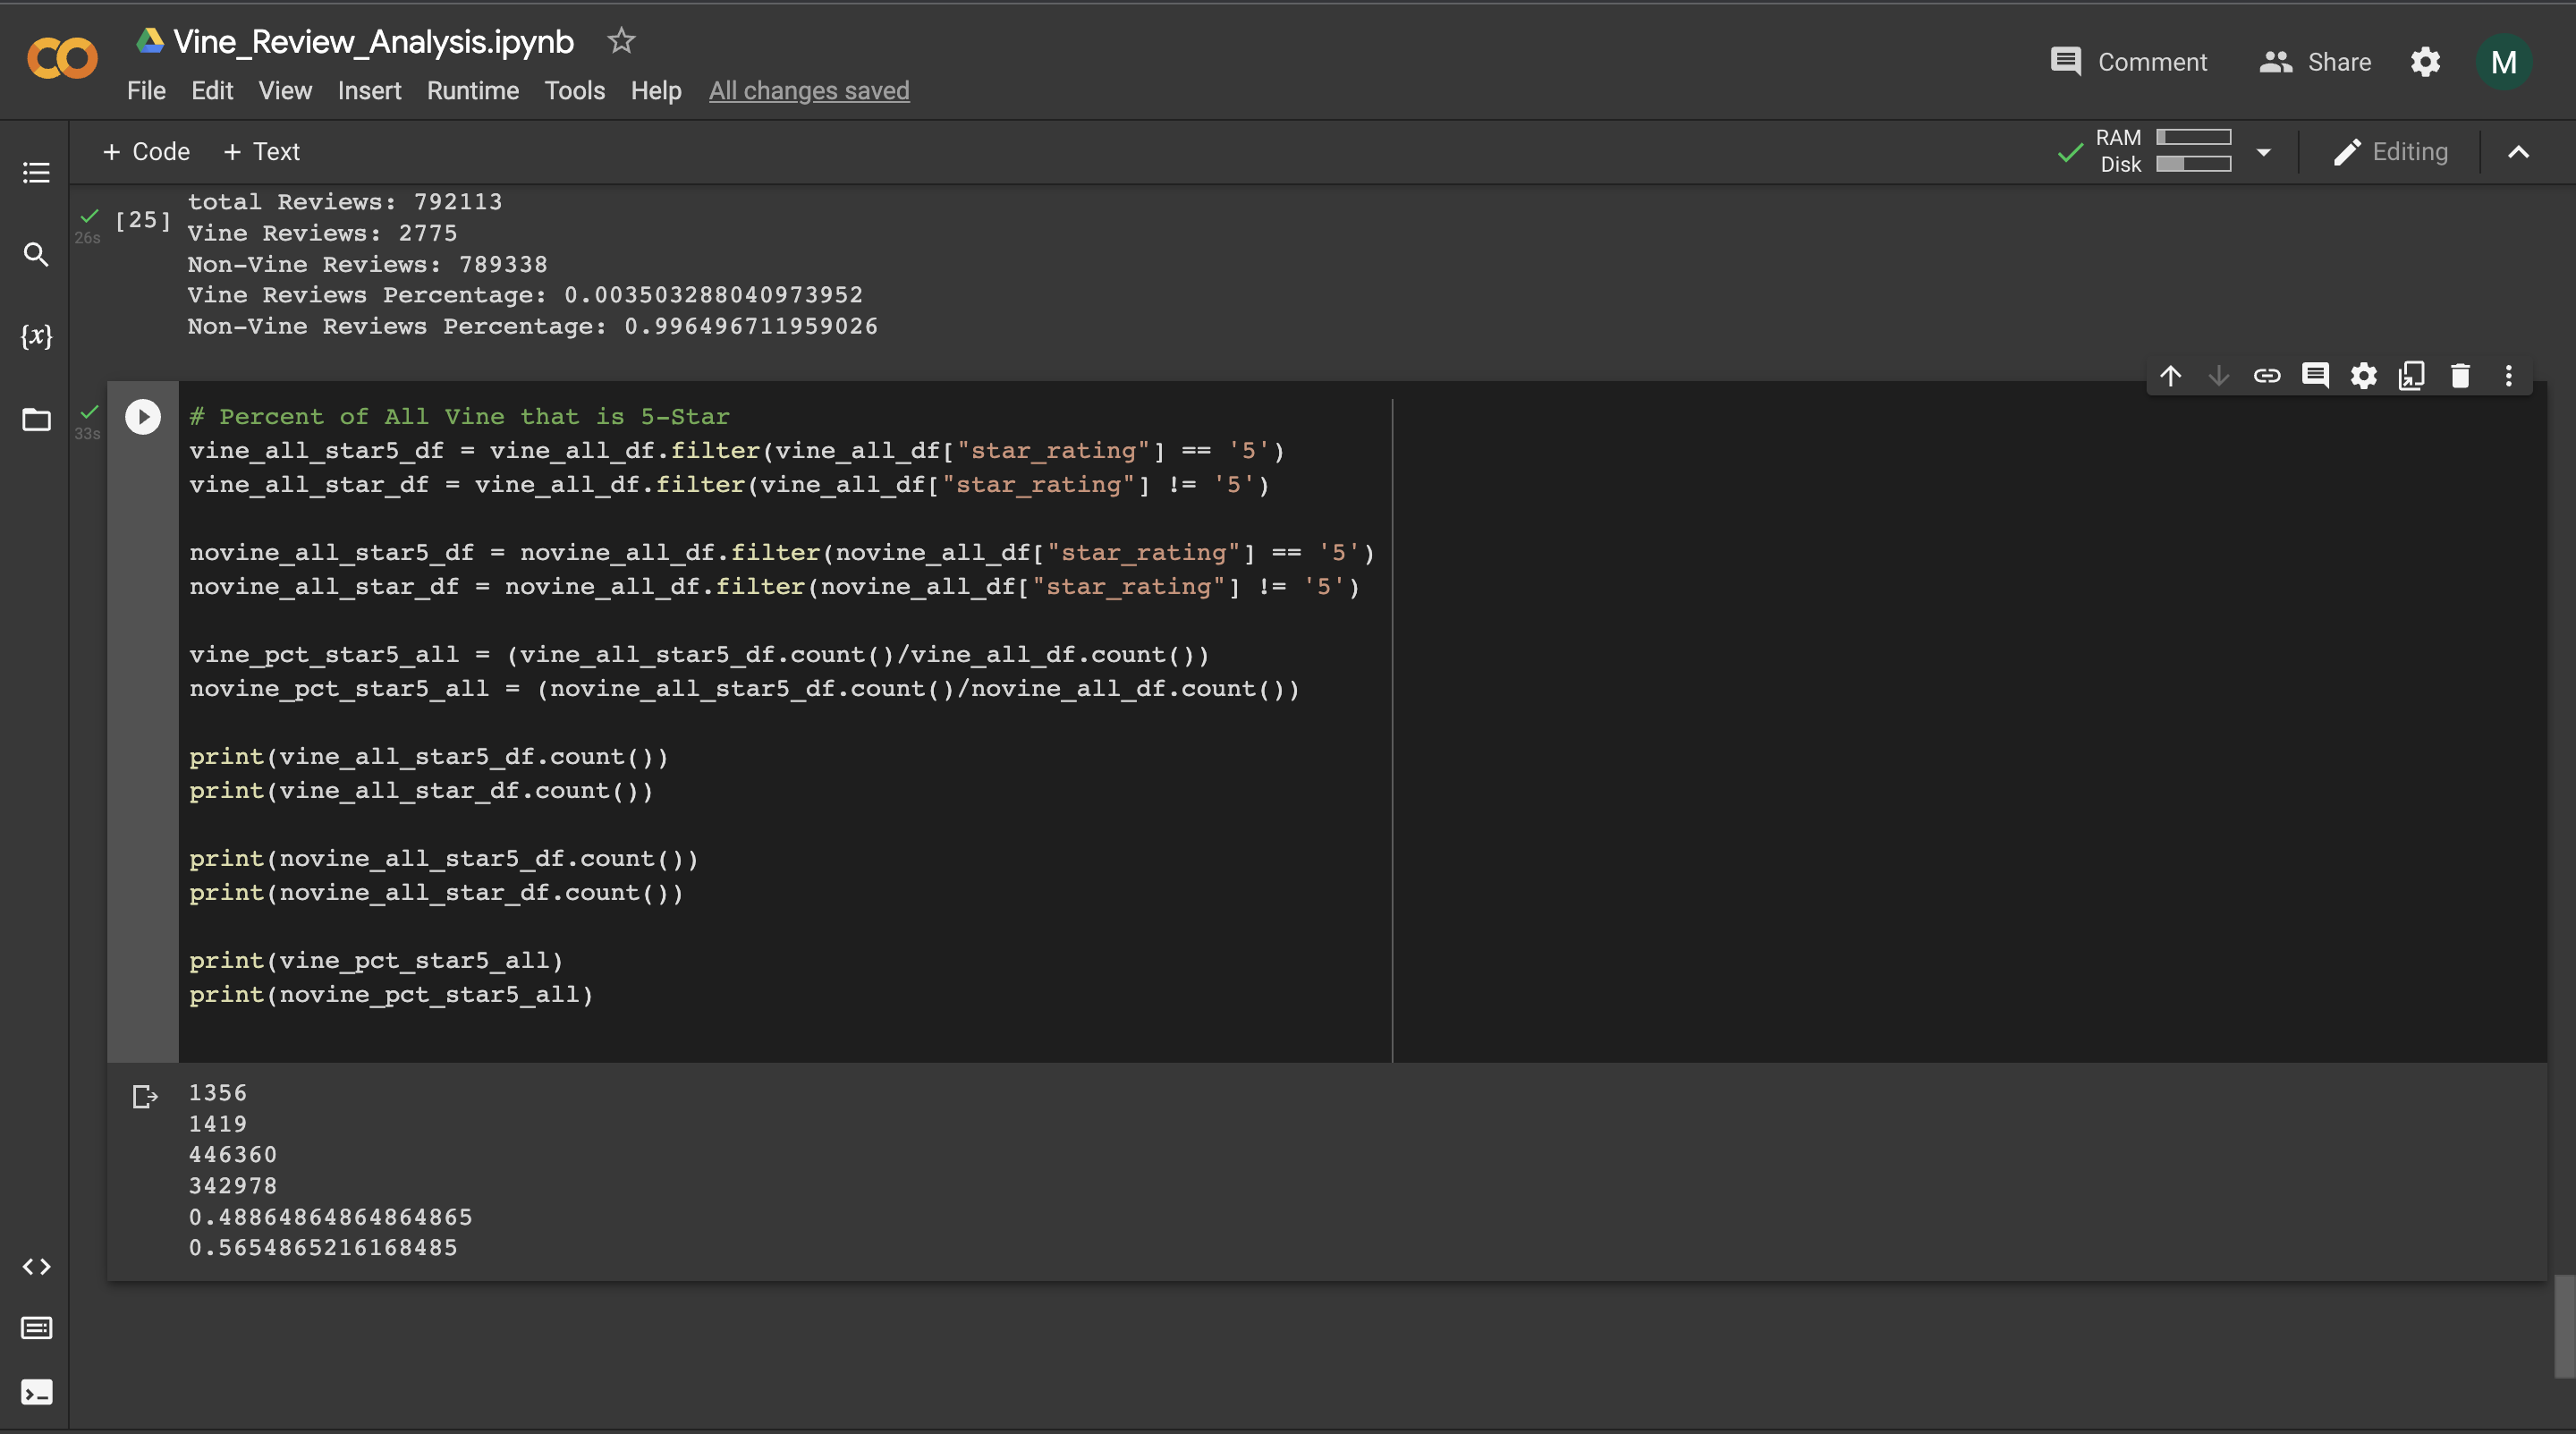Collapse the header with the chevron

[x=2519, y=151]
